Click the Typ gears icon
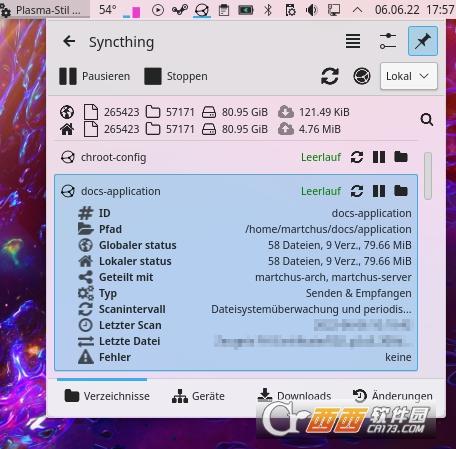This screenshot has height=449, width=456. 86,293
